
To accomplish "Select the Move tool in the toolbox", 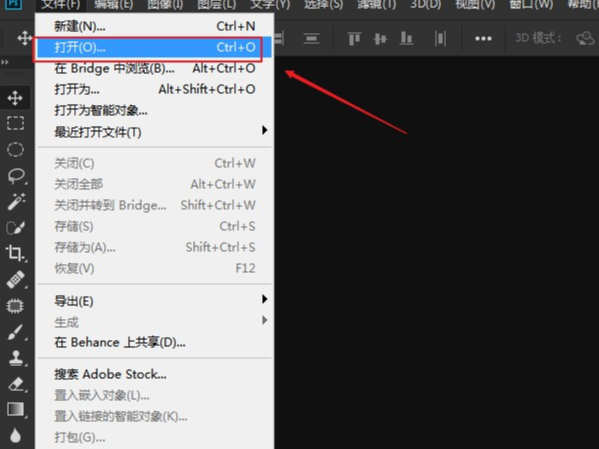I will [15, 98].
